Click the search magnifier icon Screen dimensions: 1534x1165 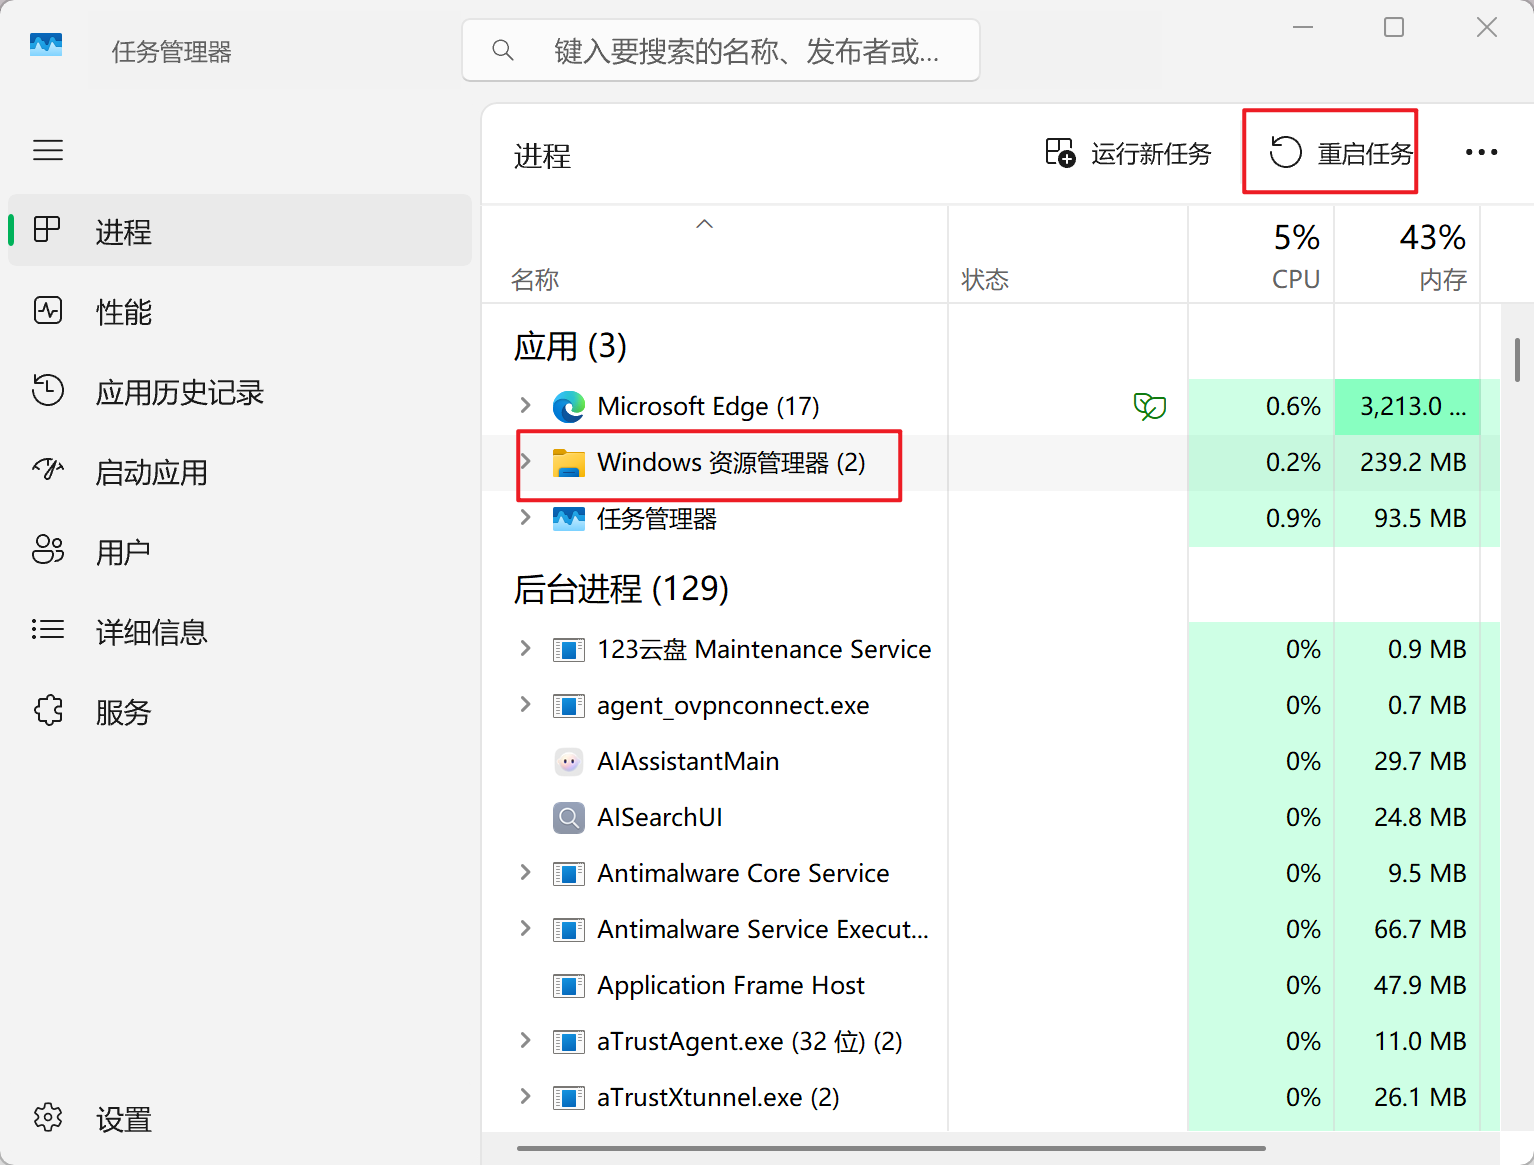[x=503, y=50]
